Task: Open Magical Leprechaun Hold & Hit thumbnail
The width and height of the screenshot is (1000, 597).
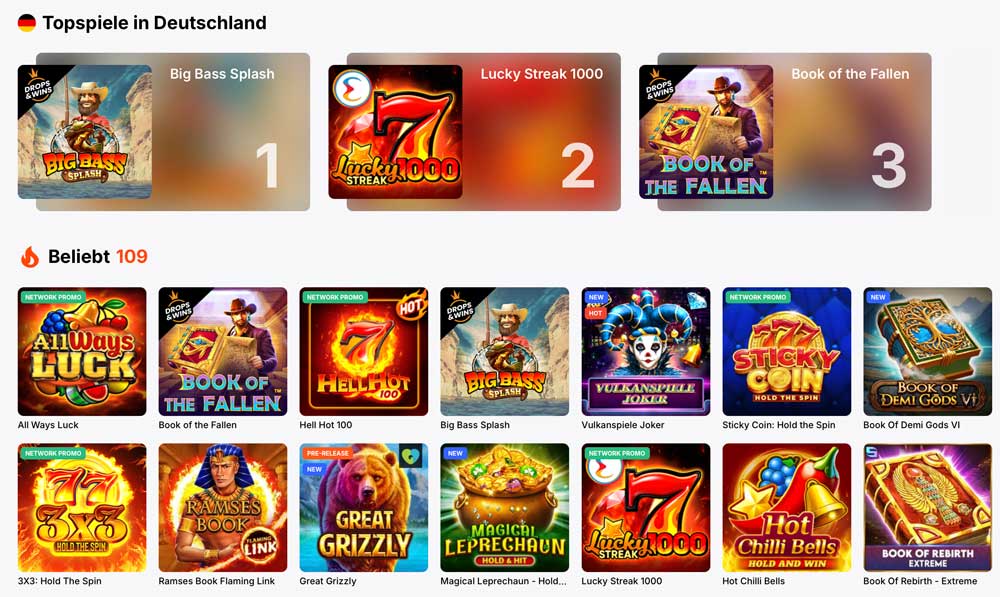Action: (504, 508)
